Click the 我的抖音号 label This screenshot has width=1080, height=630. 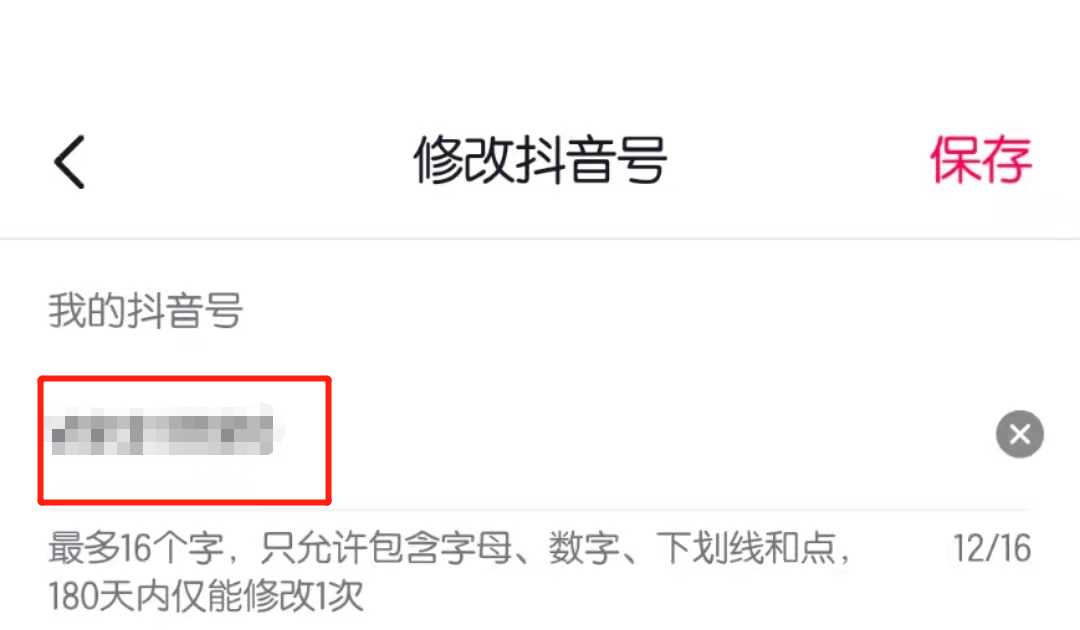click(x=145, y=311)
